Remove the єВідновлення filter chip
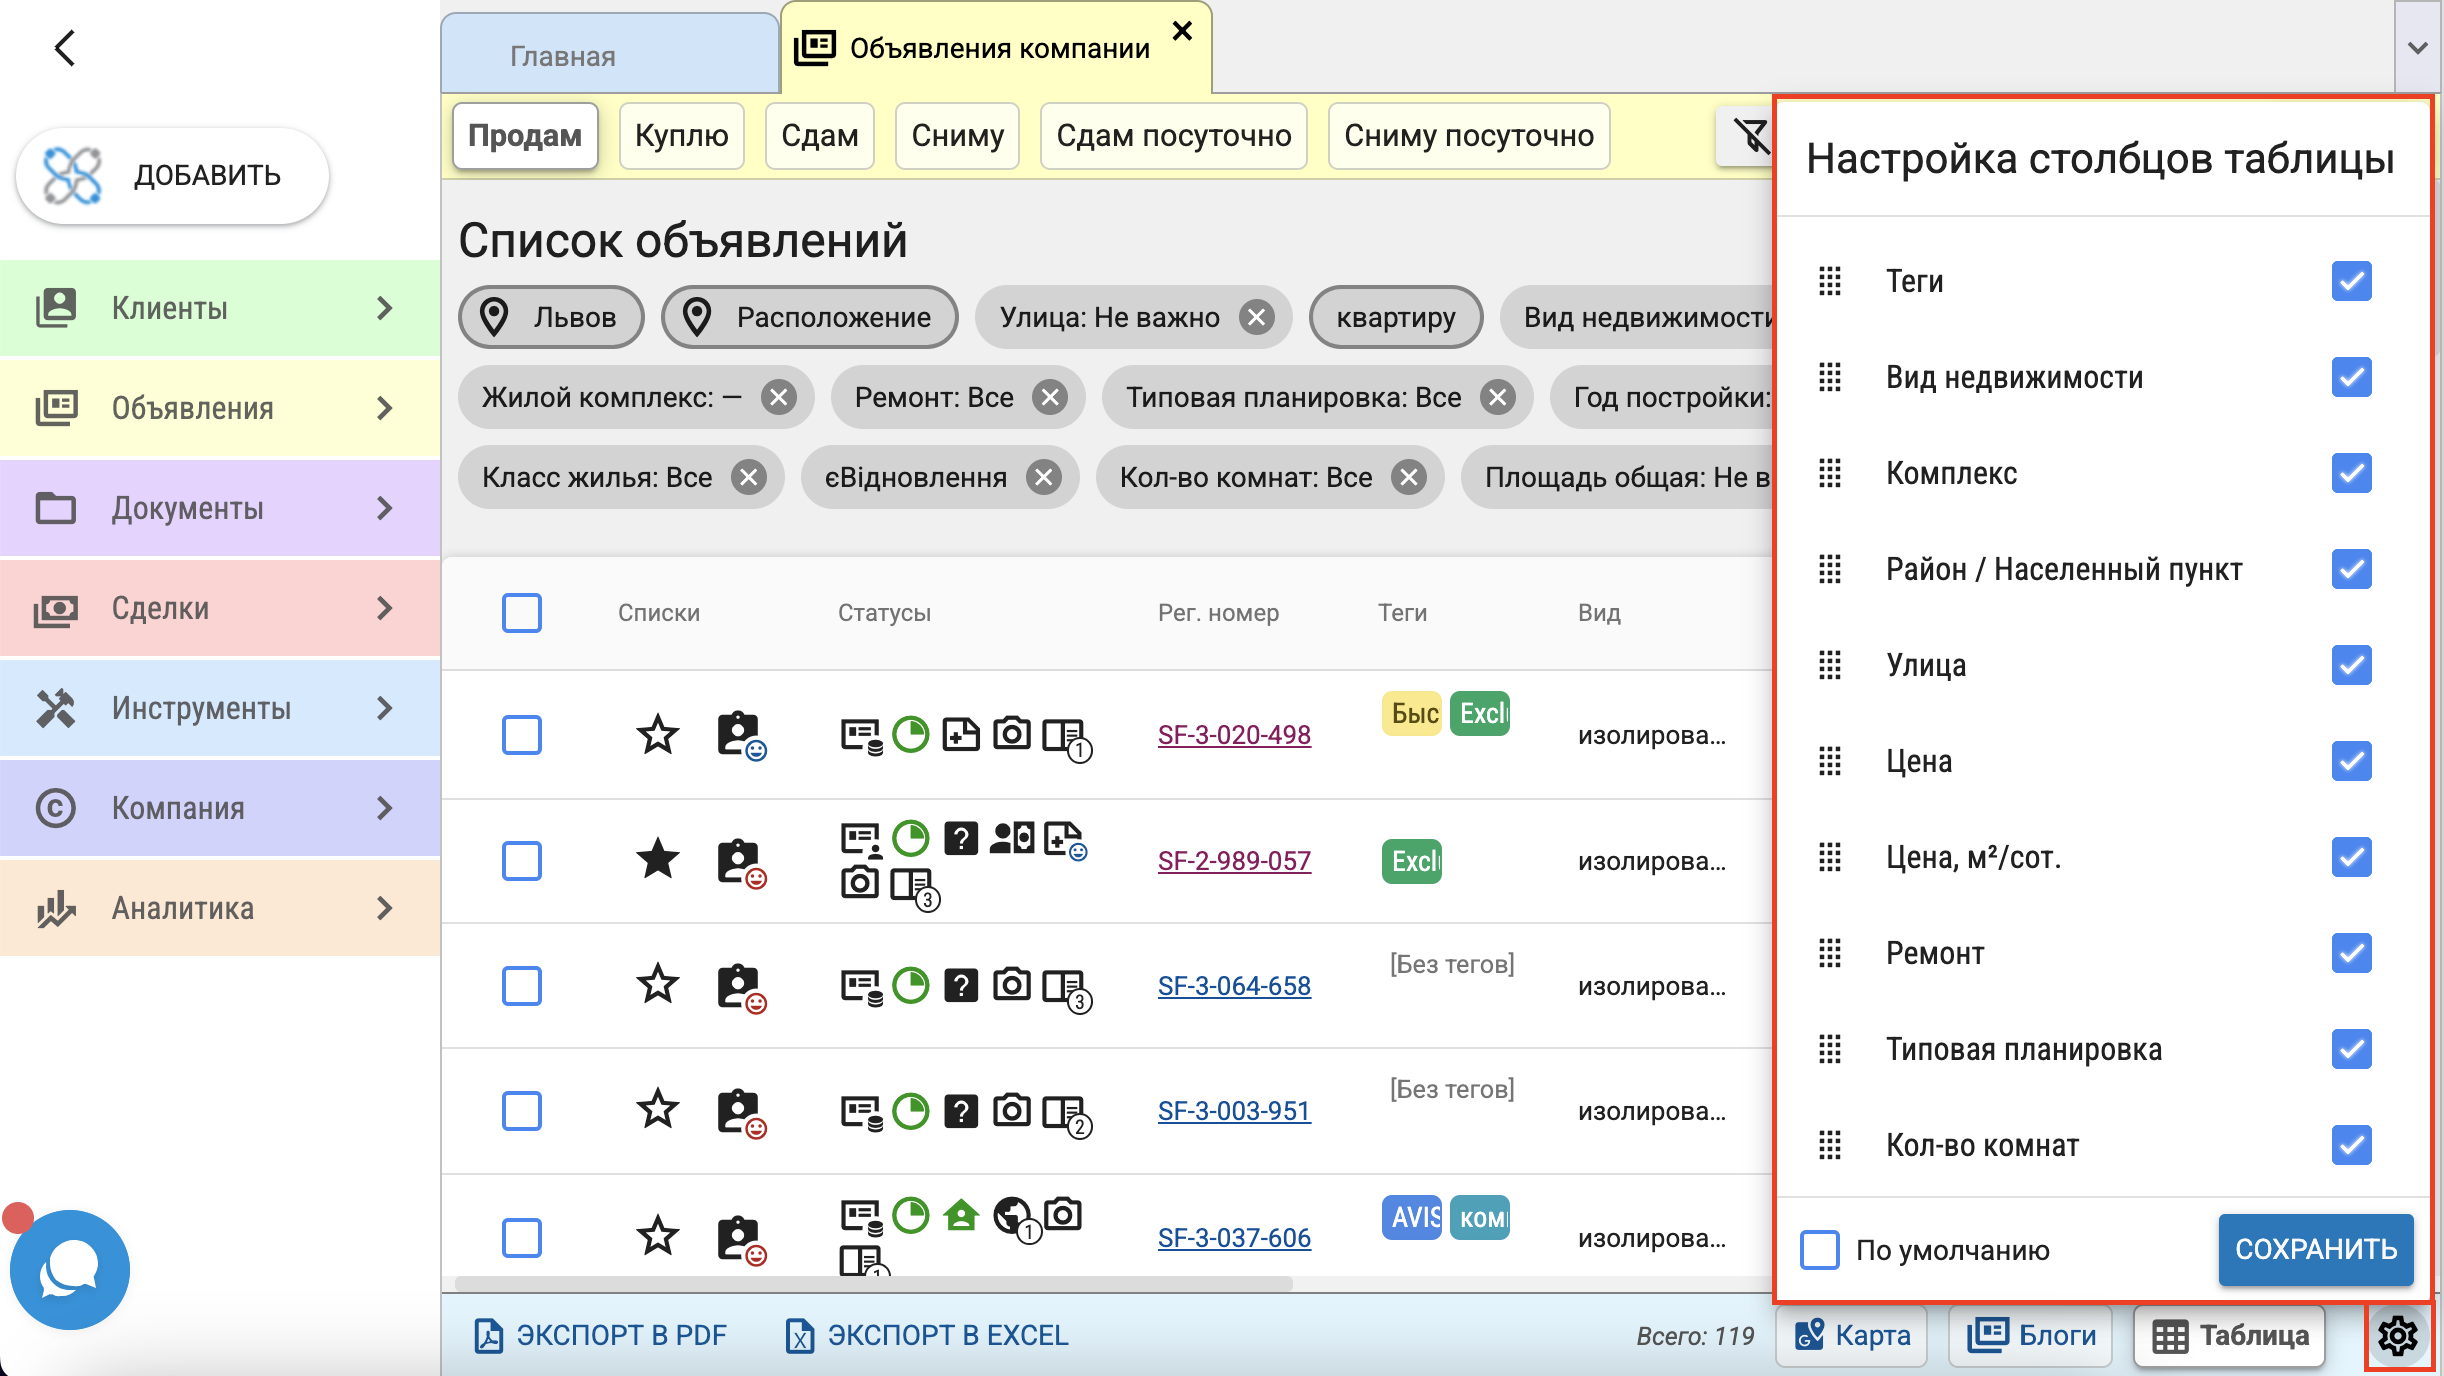Viewport: 2444px width, 1376px height. (x=1044, y=477)
